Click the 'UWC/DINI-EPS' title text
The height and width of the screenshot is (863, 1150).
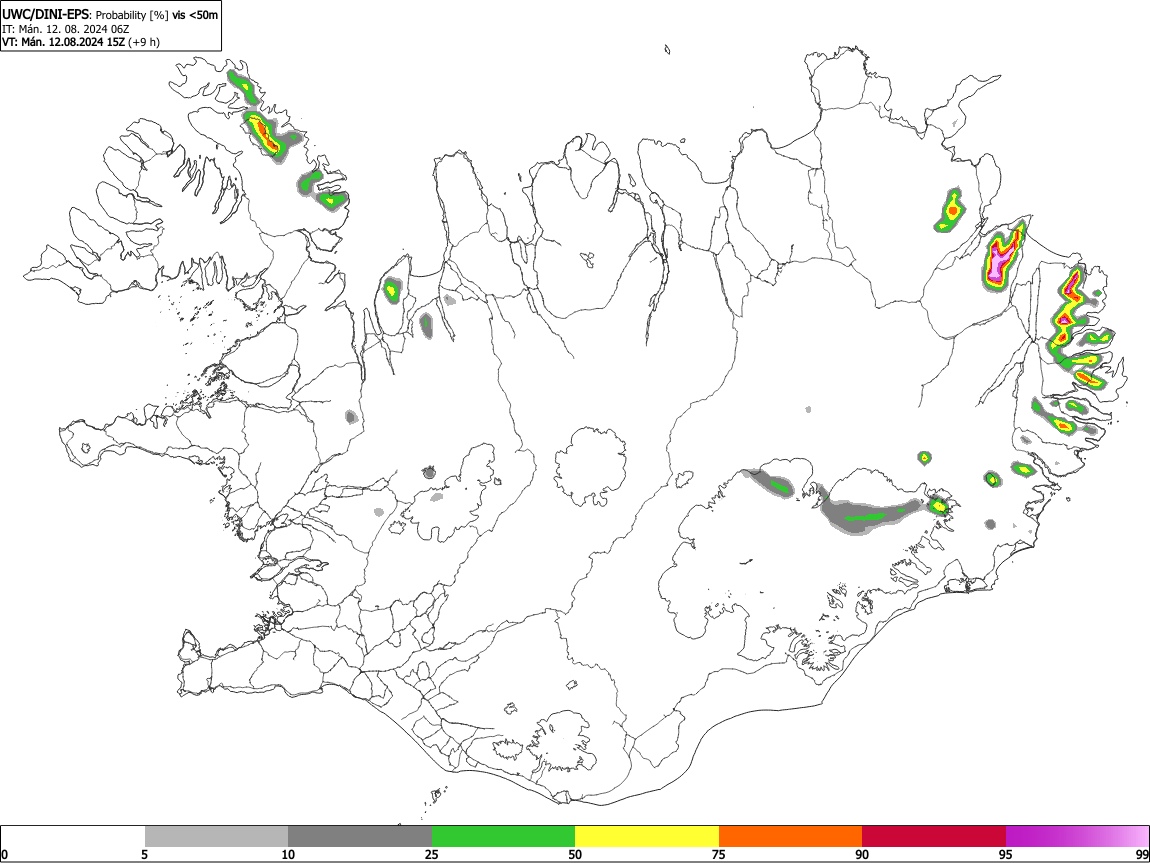click(x=45, y=15)
